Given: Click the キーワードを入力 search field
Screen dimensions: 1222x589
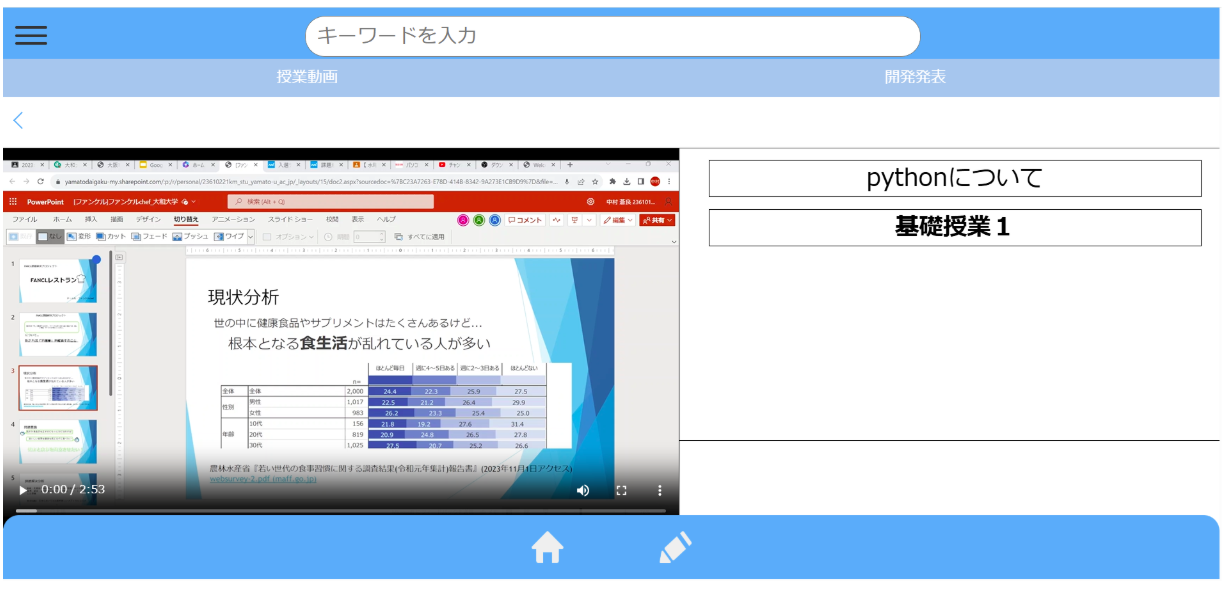Looking at the screenshot, I should point(612,35).
